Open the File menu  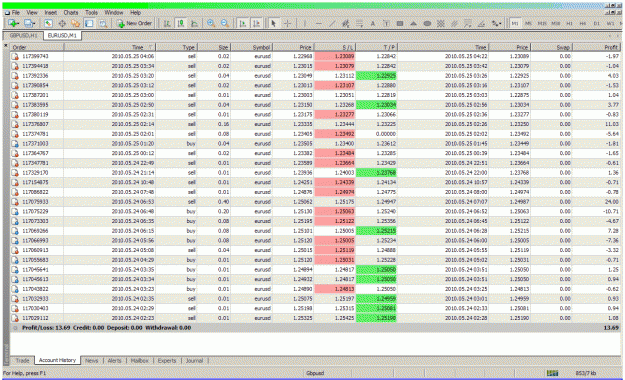point(16,13)
